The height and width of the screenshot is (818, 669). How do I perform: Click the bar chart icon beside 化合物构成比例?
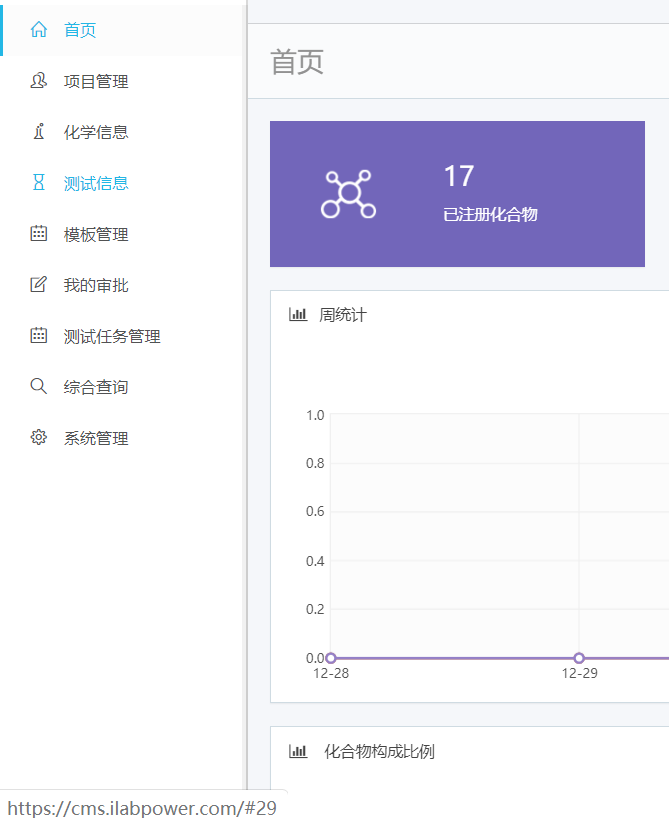coord(298,751)
